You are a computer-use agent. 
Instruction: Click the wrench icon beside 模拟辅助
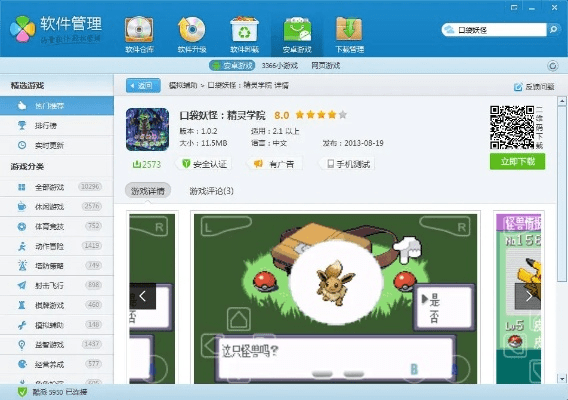click(x=22, y=325)
